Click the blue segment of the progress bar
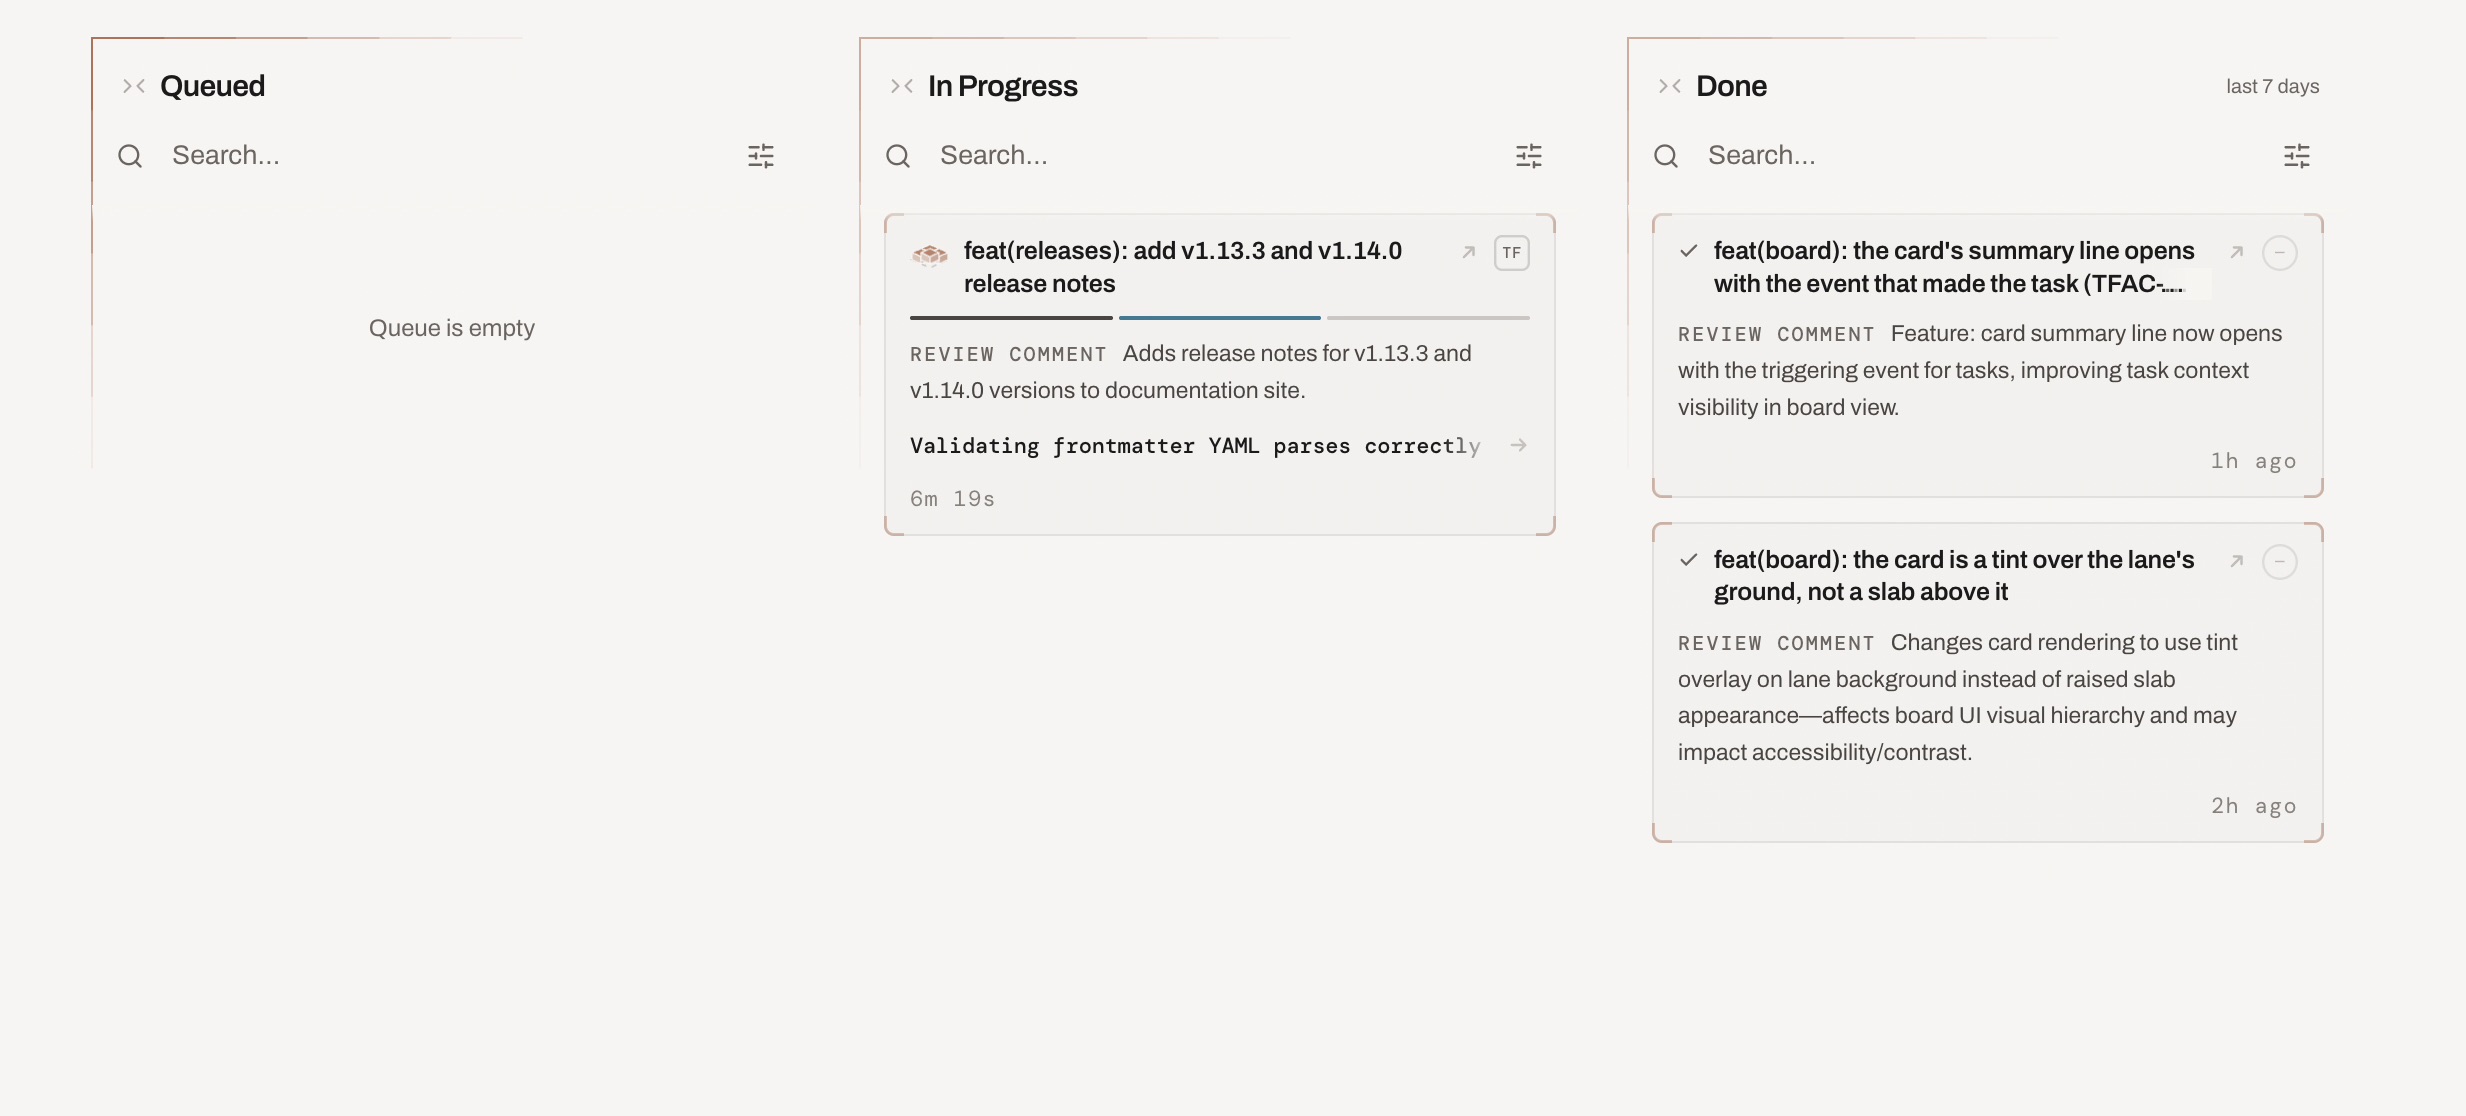Image resolution: width=2466 pixels, height=1116 pixels. click(1220, 318)
